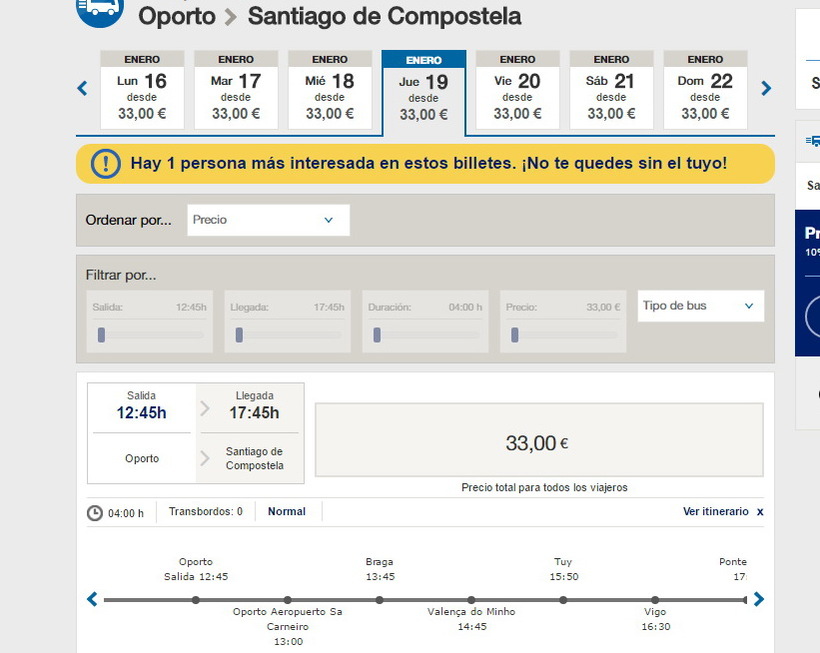The height and width of the screenshot is (653, 820).
Task: Click the Duración slider handle
Action: click(x=377, y=335)
